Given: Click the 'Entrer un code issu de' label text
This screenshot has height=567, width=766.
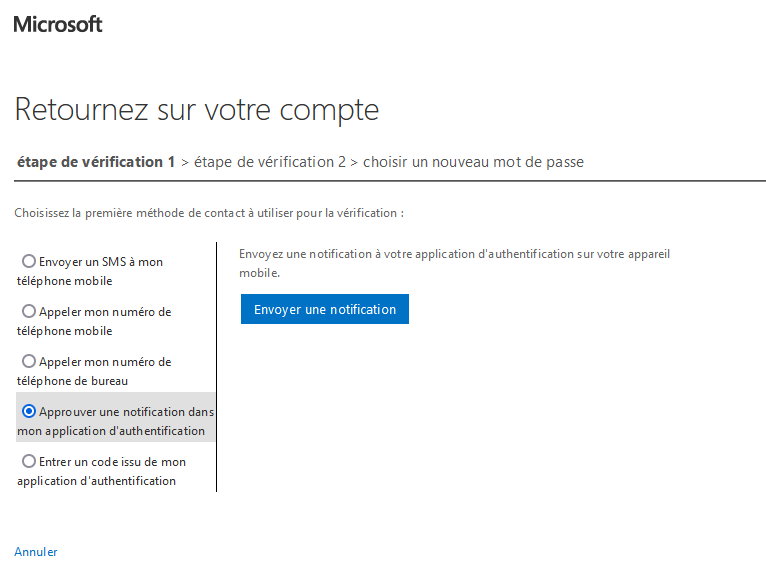Looking at the screenshot, I should point(112,462).
